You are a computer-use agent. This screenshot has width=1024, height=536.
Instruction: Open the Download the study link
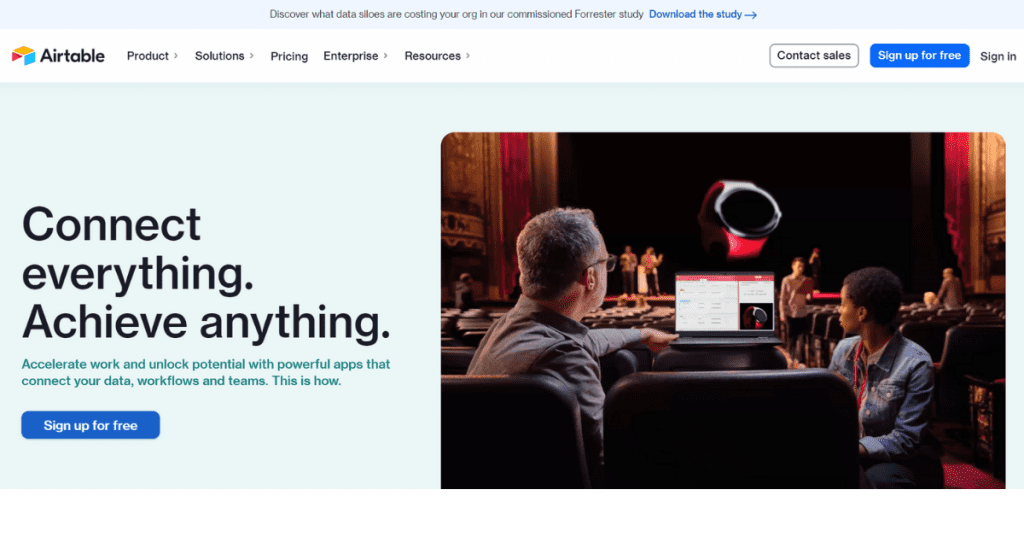(695, 15)
